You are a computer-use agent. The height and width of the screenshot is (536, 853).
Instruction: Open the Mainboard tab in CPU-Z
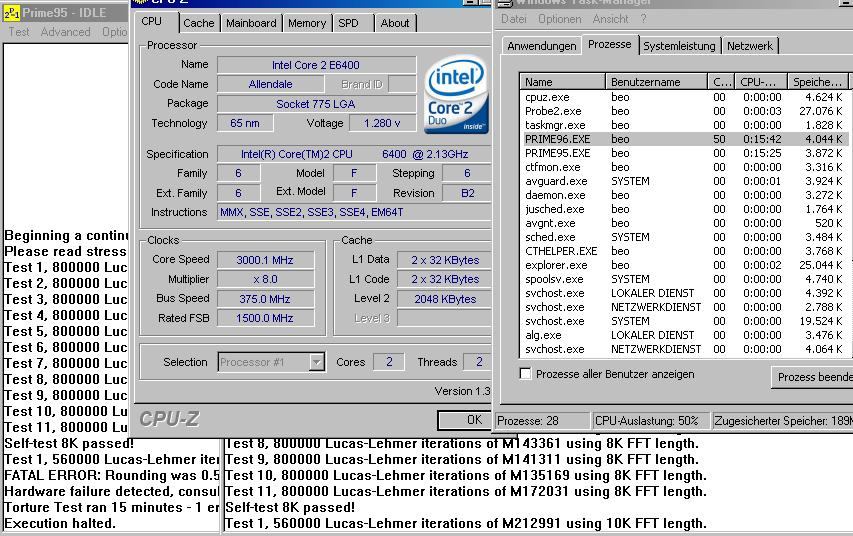tap(251, 23)
